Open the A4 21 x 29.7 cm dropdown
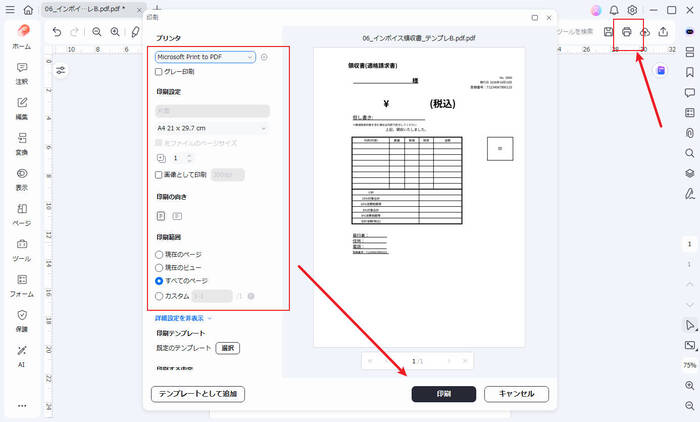 pyautogui.click(x=212, y=128)
